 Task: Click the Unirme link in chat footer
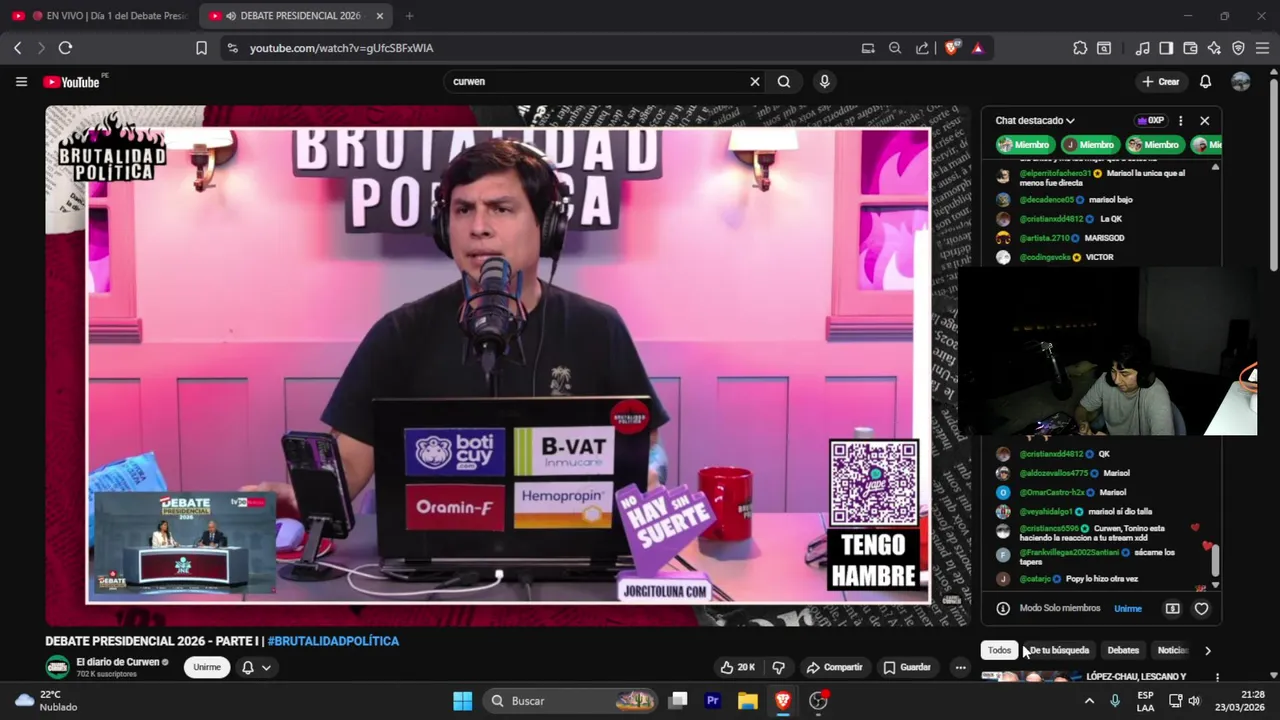[x=1127, y=609]
